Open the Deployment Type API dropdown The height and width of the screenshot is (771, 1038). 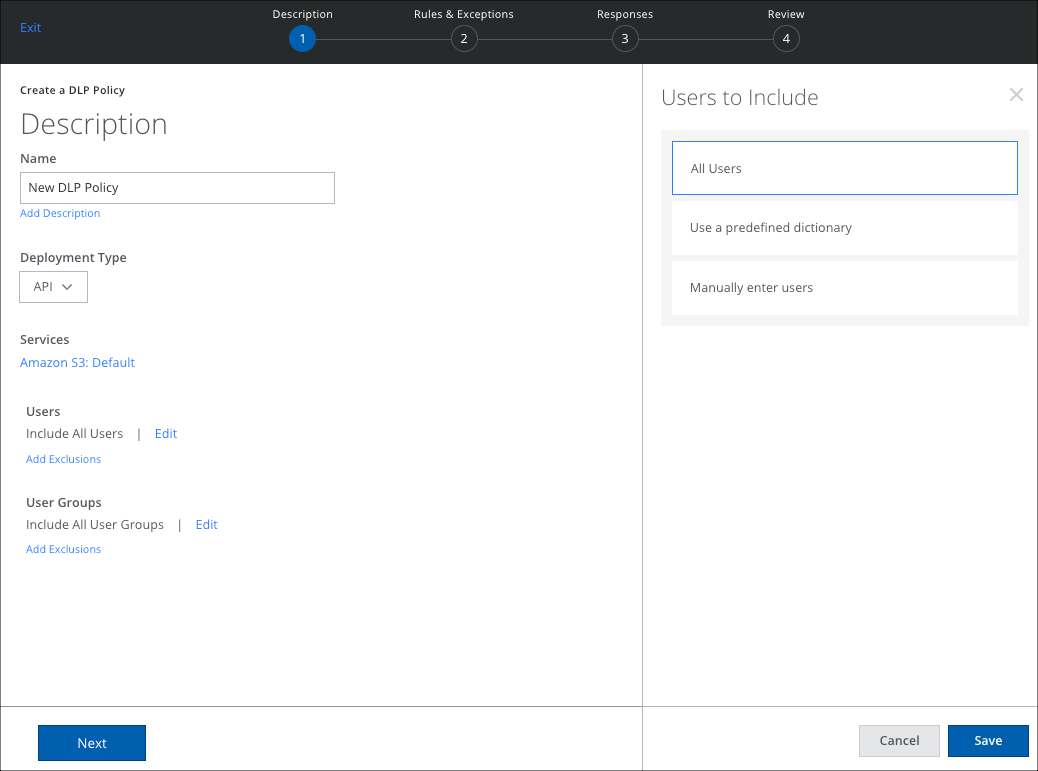coord(54,287)
